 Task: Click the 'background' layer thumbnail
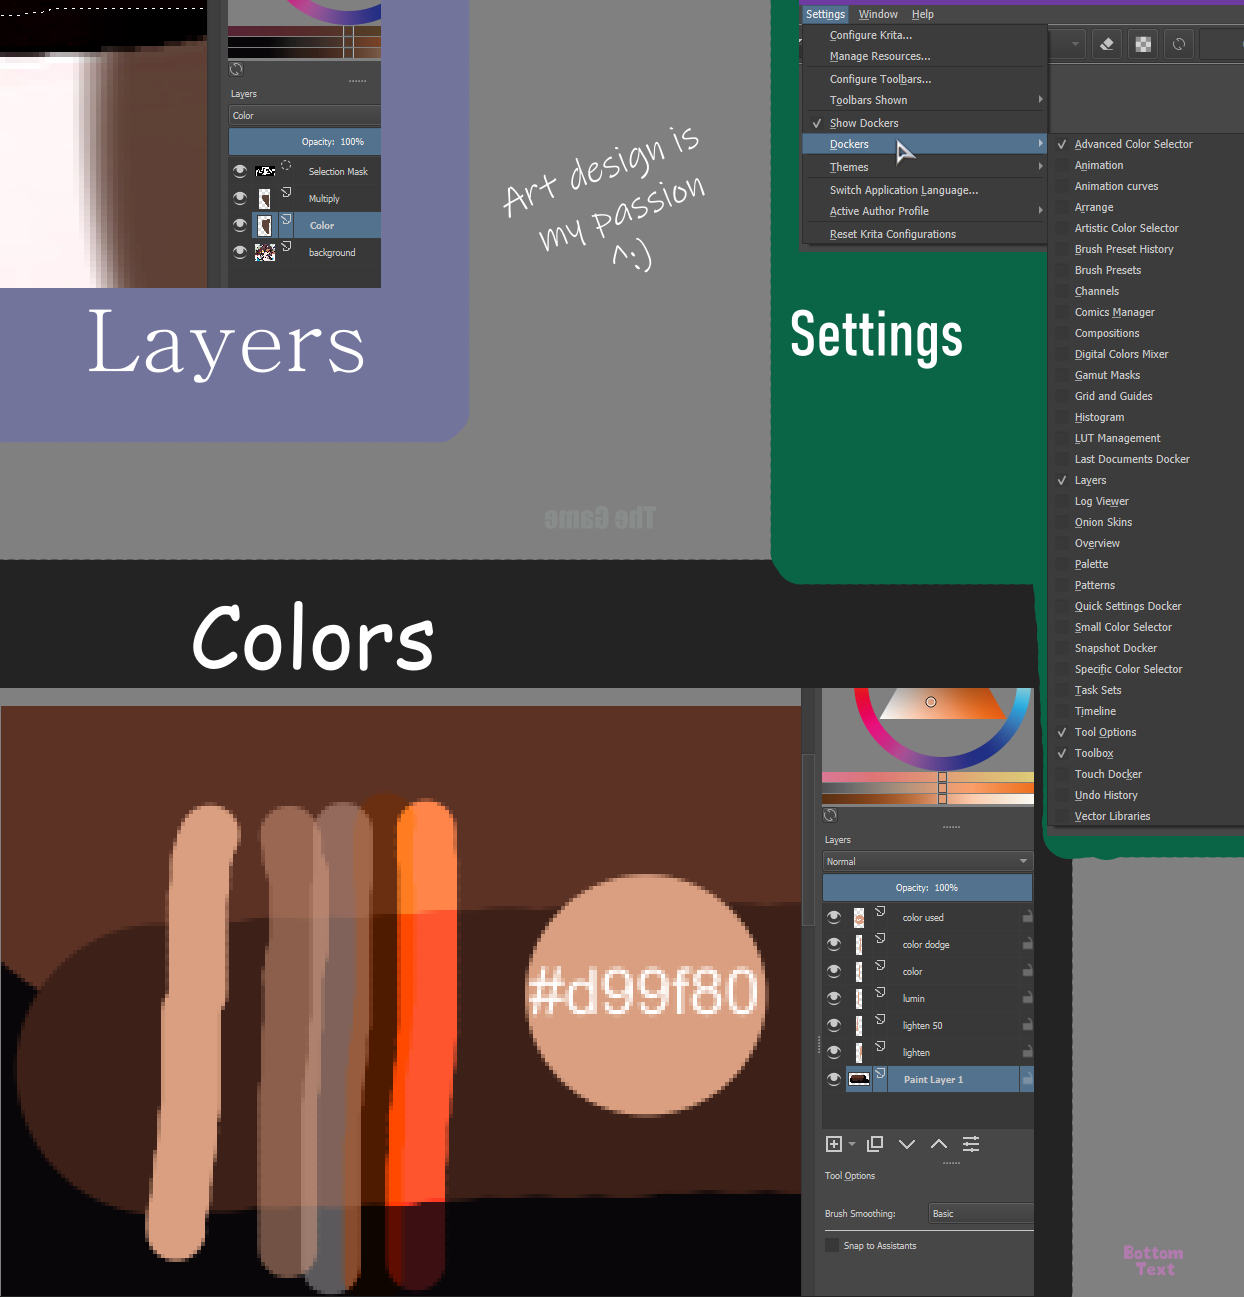pos(264,253)
